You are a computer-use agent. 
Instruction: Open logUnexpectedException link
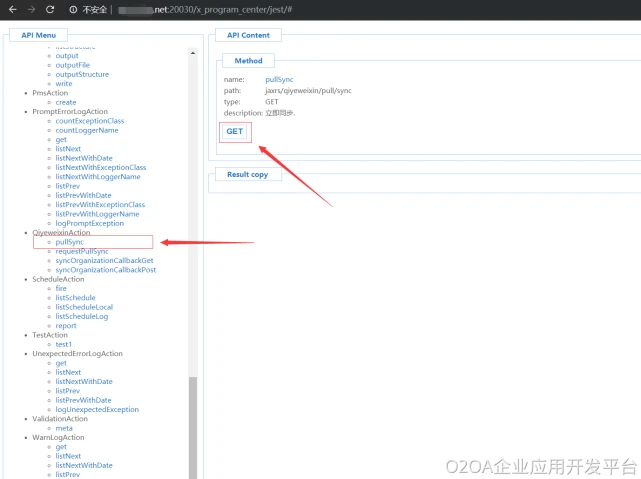pyautogui.click(x=97, y=409)
